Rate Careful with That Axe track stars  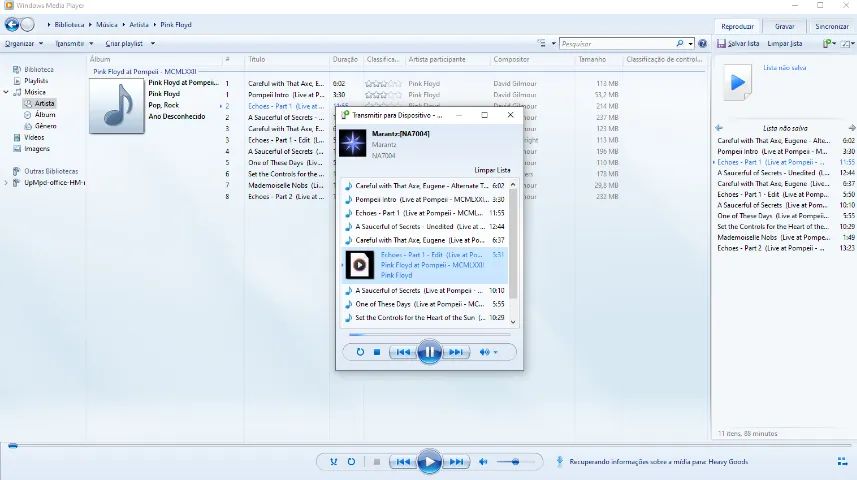coord(383,84)
